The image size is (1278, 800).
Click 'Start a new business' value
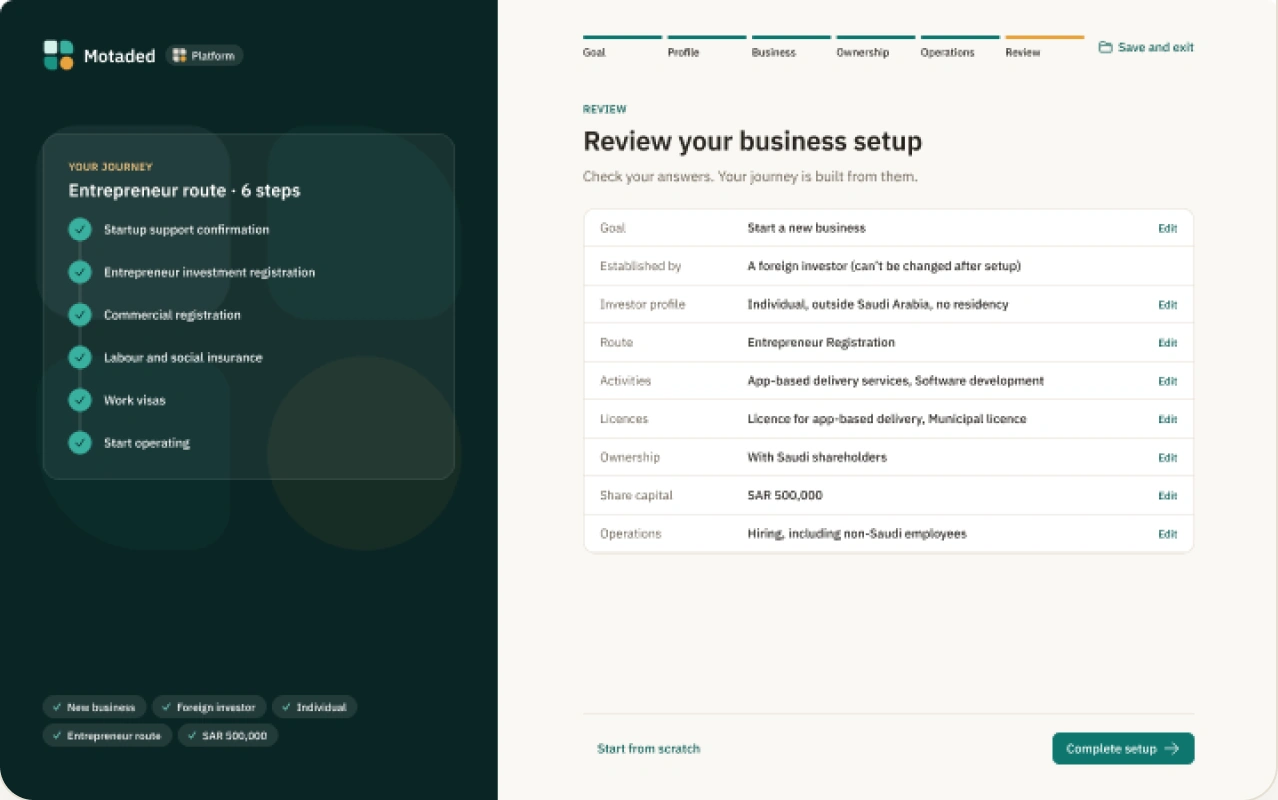[x=806, y=228]
